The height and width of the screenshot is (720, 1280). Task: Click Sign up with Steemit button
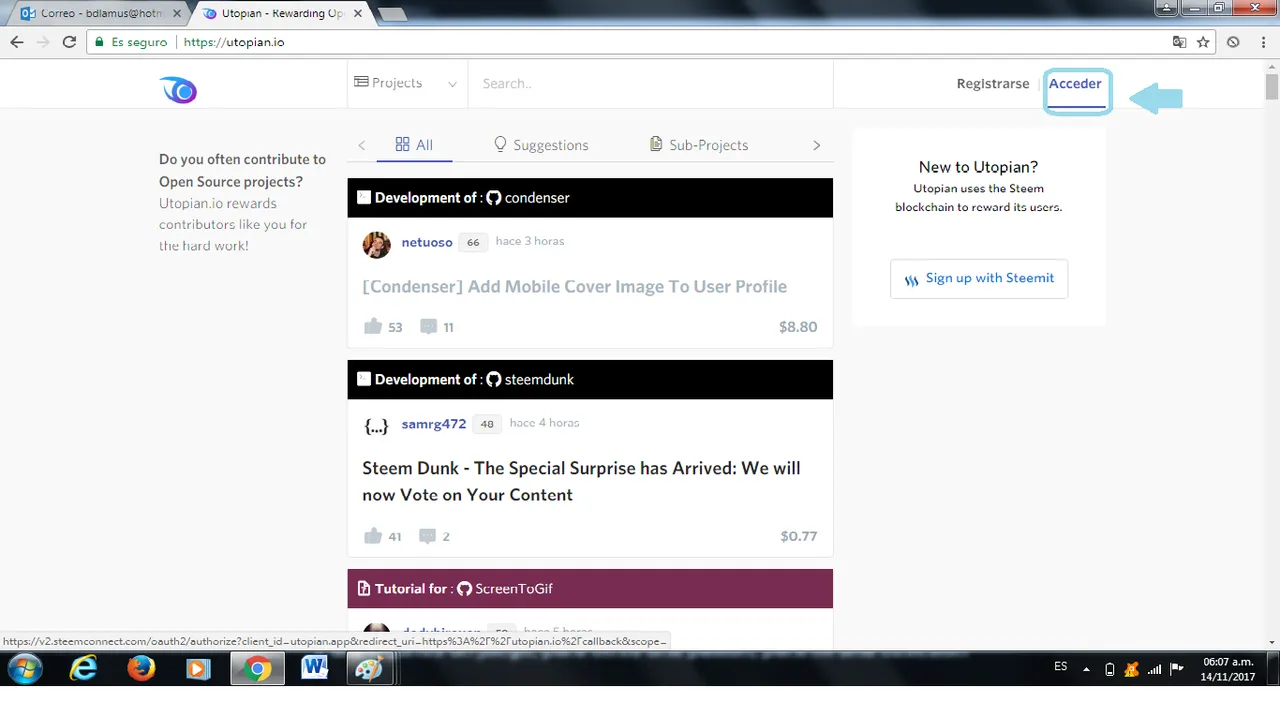979,279
